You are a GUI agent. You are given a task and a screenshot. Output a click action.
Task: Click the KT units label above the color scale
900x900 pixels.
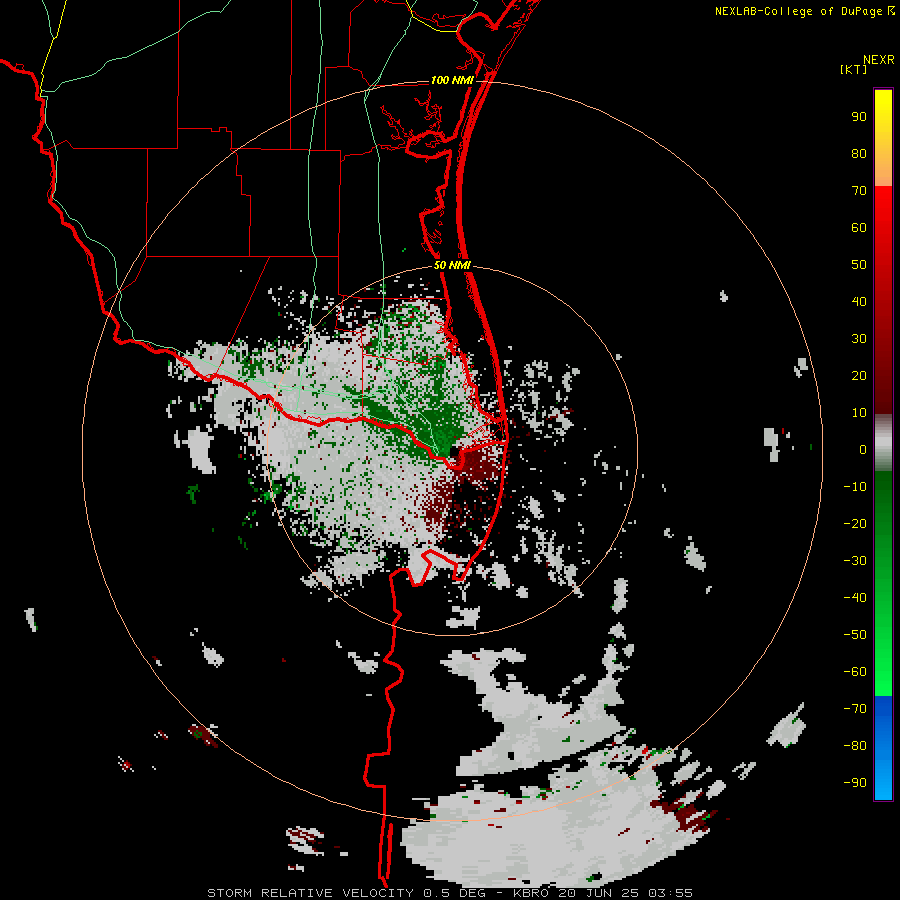tap(854, 69)
